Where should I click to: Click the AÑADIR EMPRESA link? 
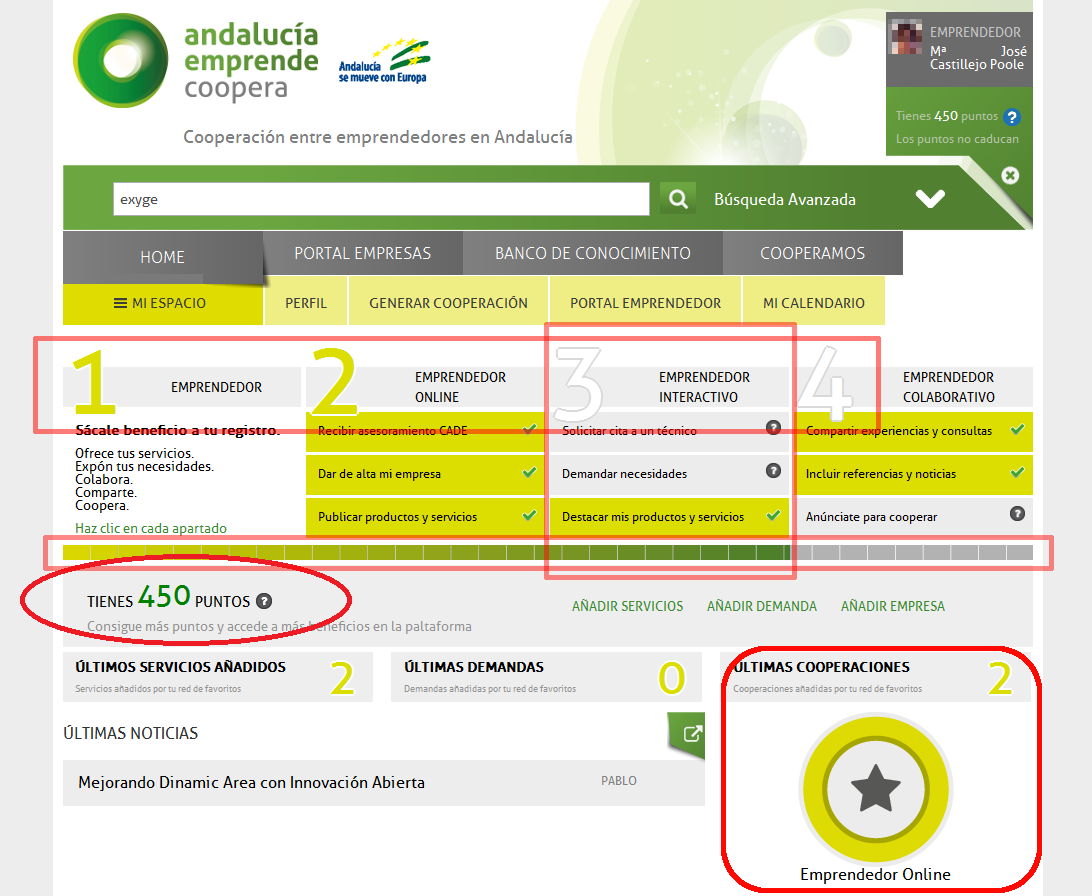click(x=893, y=606)
